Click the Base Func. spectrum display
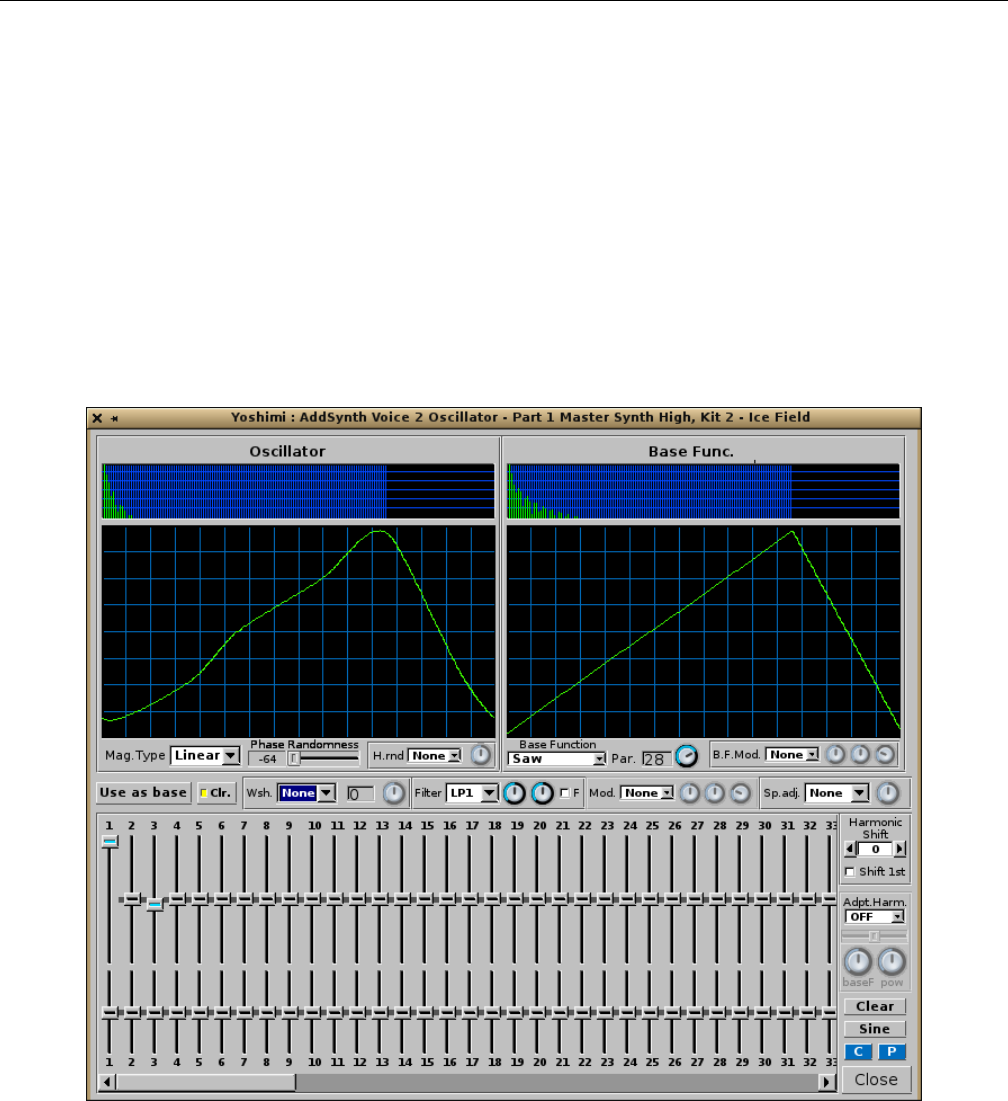Viewport: 1008px width, 1101px height. tap(703, 491)
